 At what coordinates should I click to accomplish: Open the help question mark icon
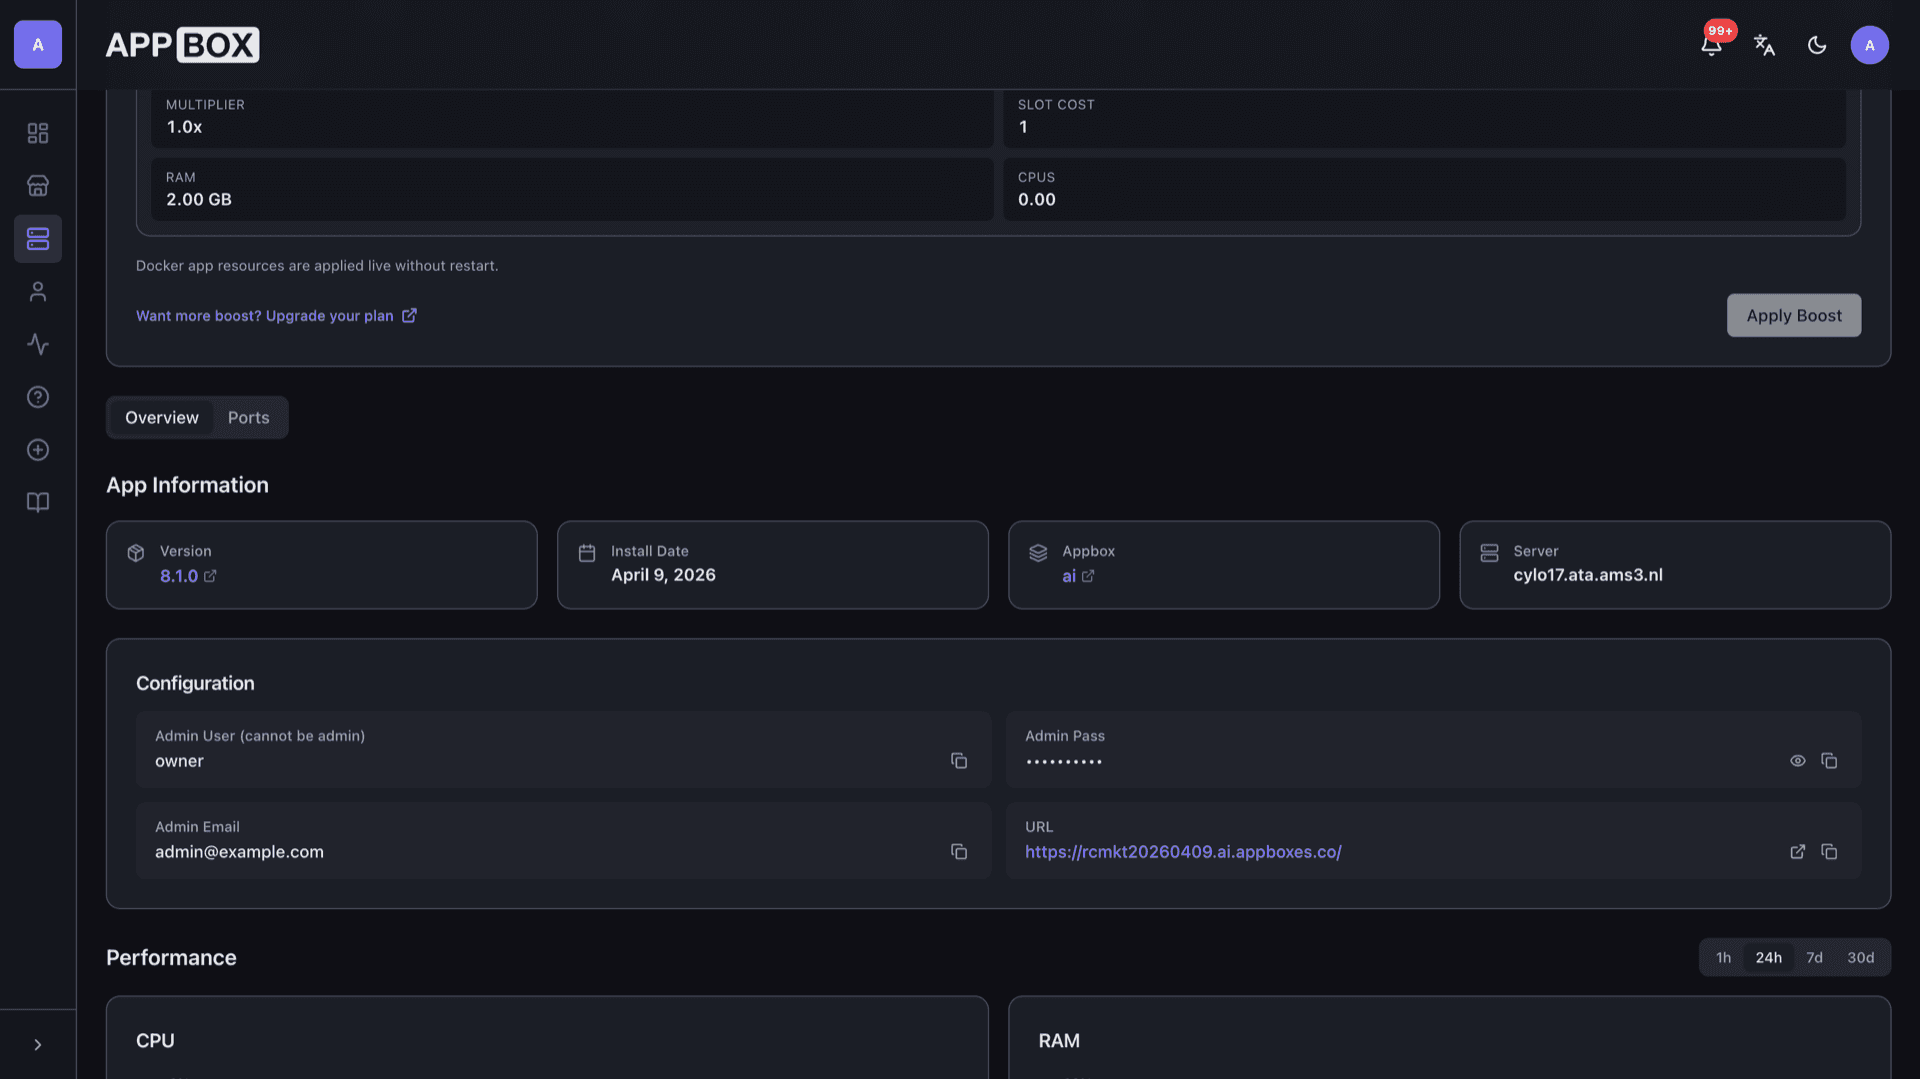click(38, 397)
